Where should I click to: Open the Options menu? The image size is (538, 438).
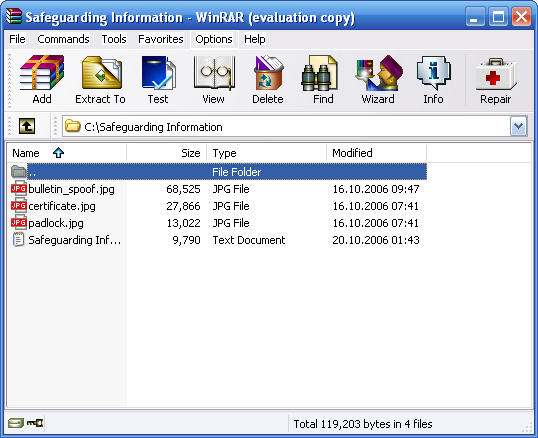[214, 39]
